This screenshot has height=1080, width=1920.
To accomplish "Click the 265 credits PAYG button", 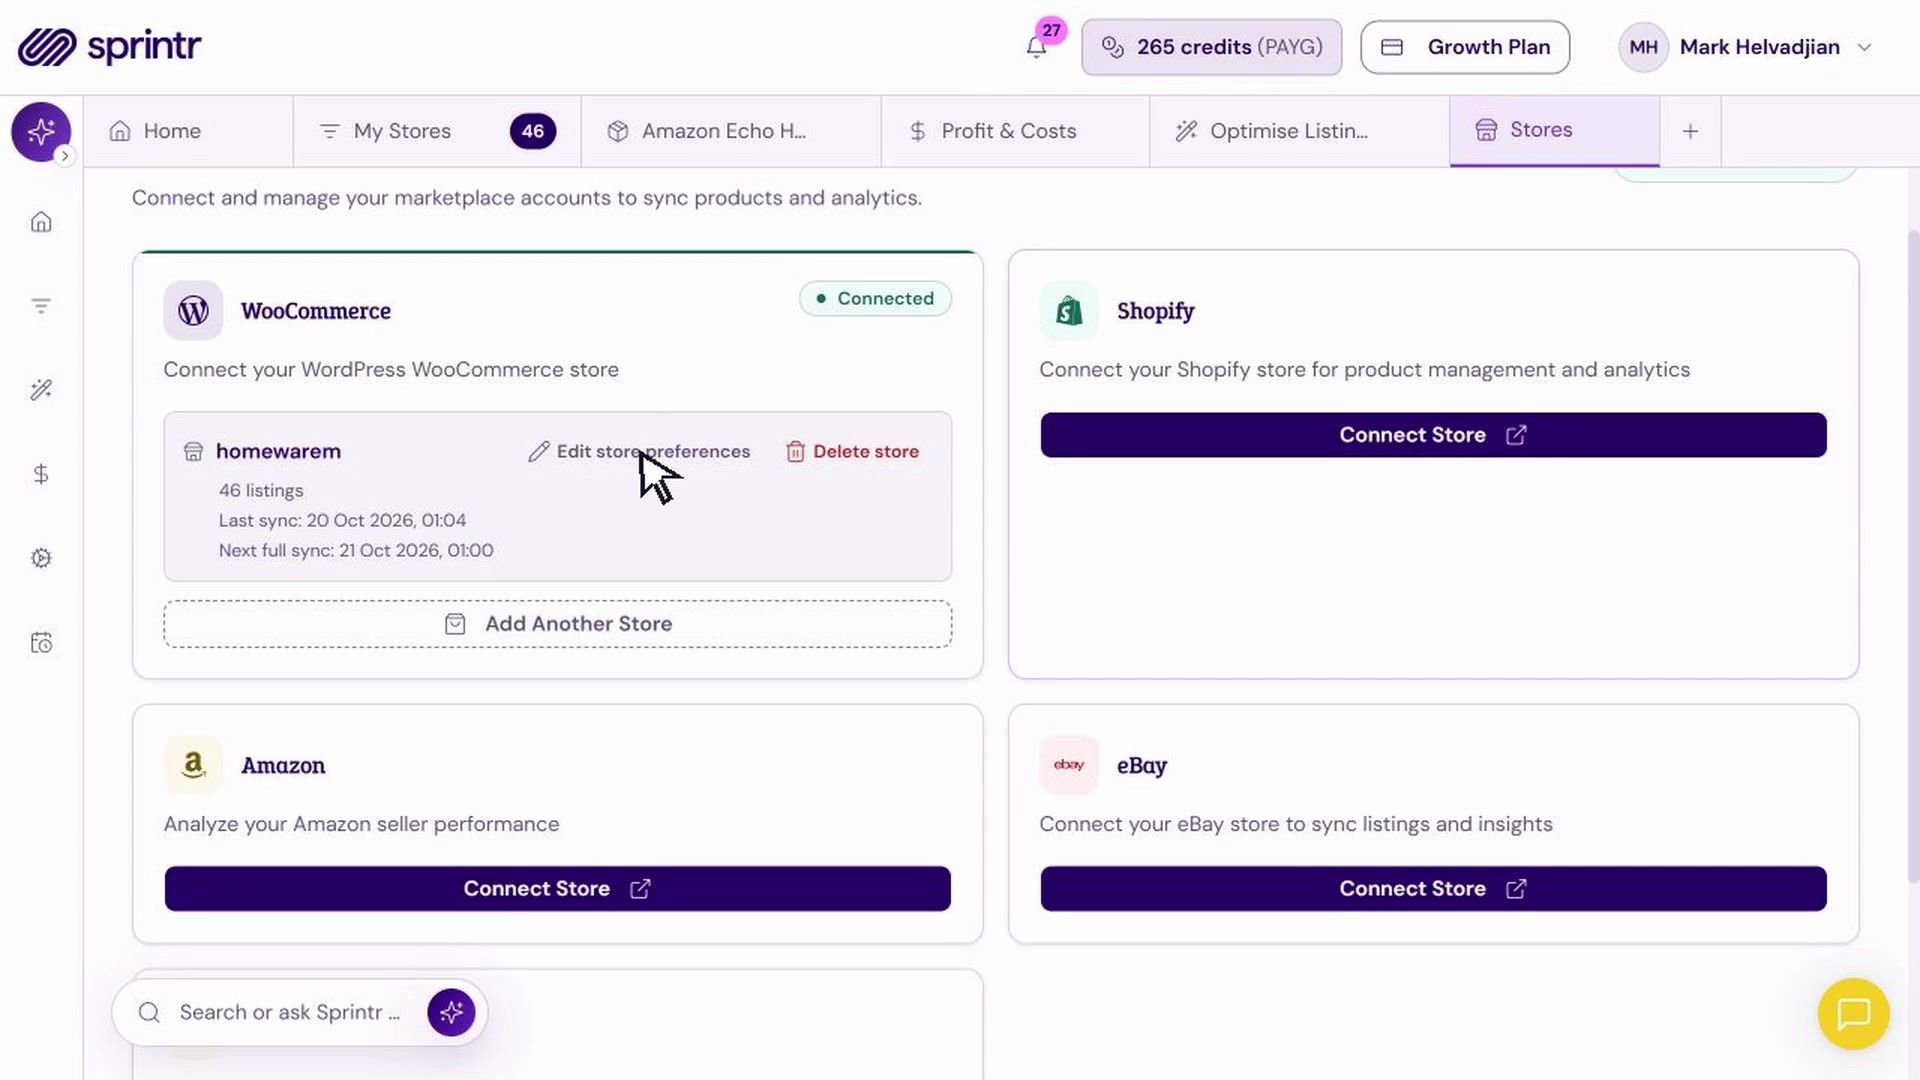I will (x=1211, y=47).
